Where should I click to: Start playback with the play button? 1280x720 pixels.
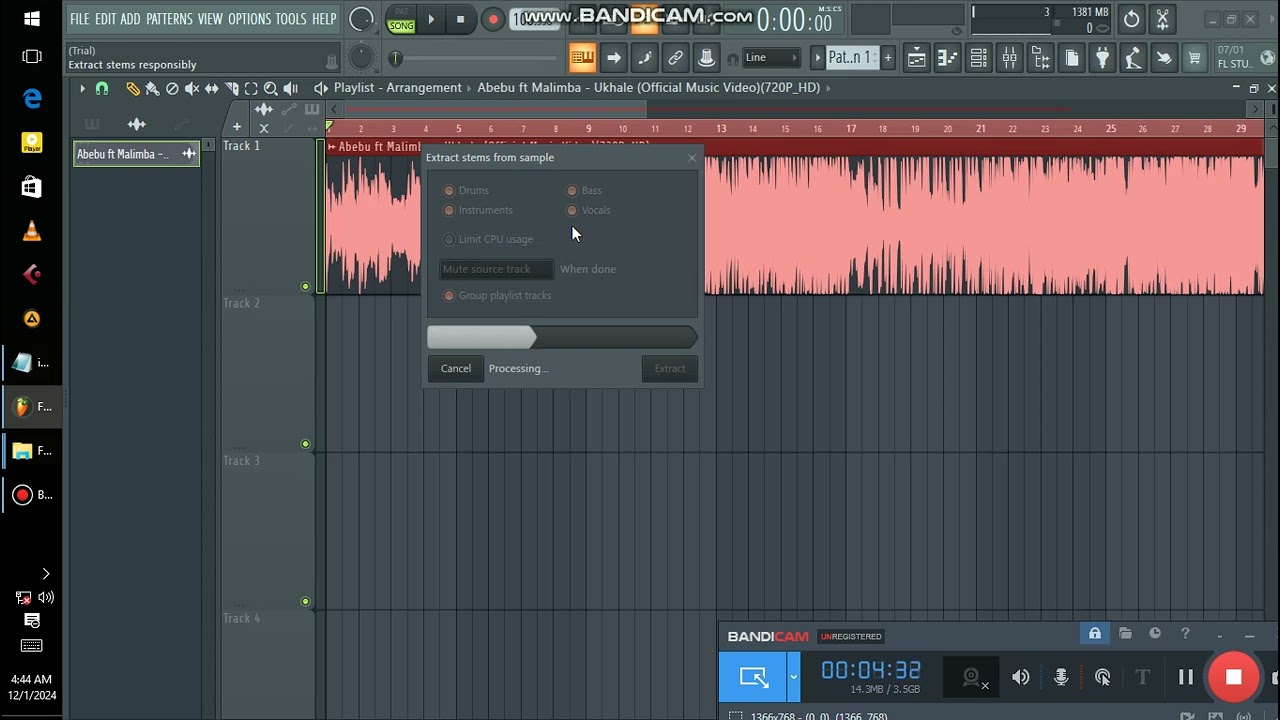tap(430, 19)
